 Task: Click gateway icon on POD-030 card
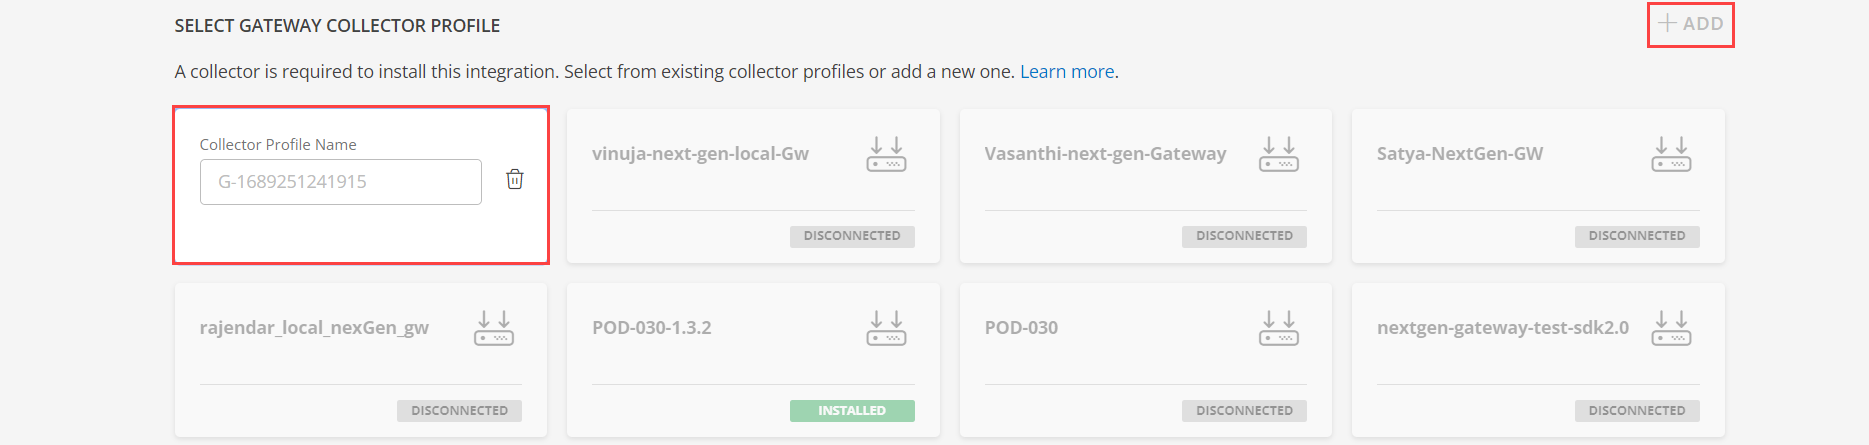tap(1279, 328)
